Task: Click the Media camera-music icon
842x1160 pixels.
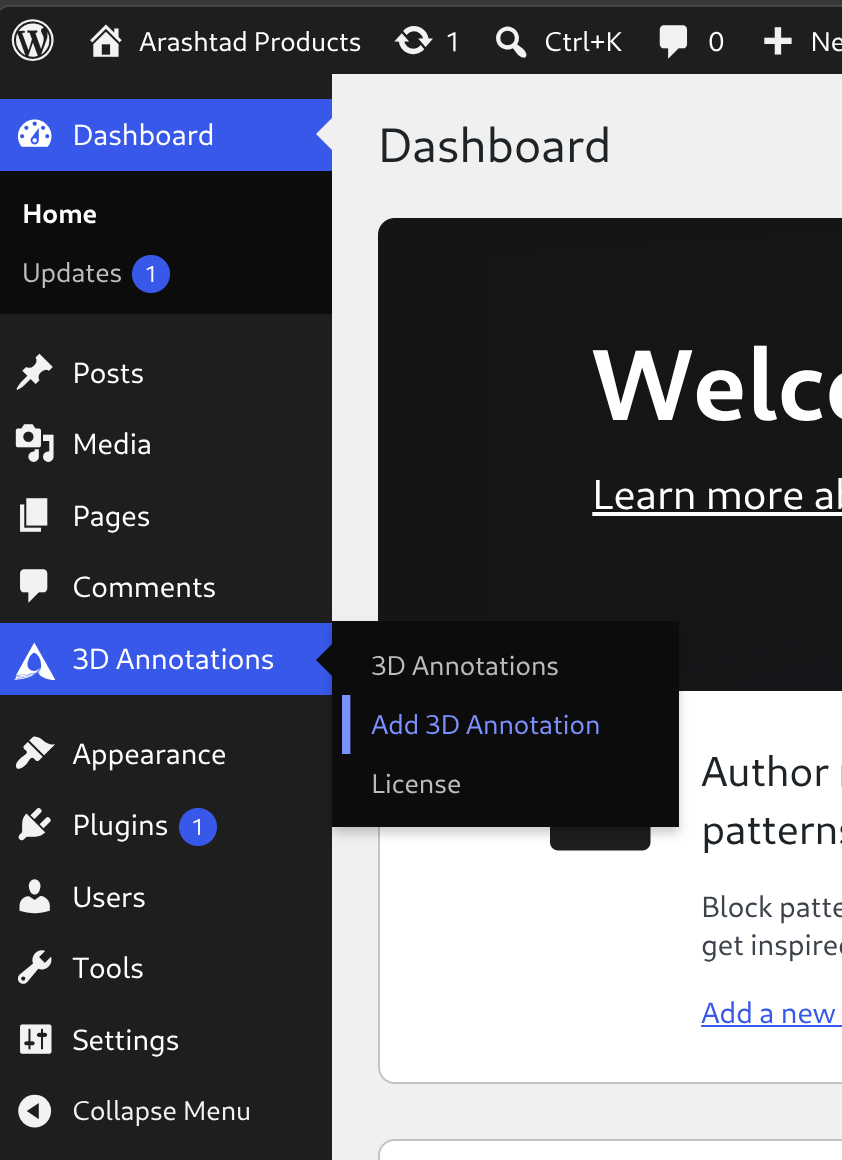Action: [35, 444]
